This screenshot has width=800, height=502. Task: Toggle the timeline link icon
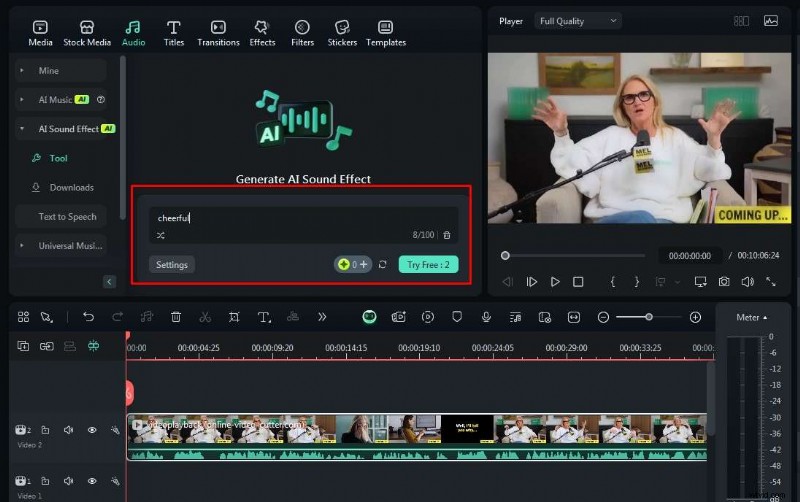click(x=46, y=346)
